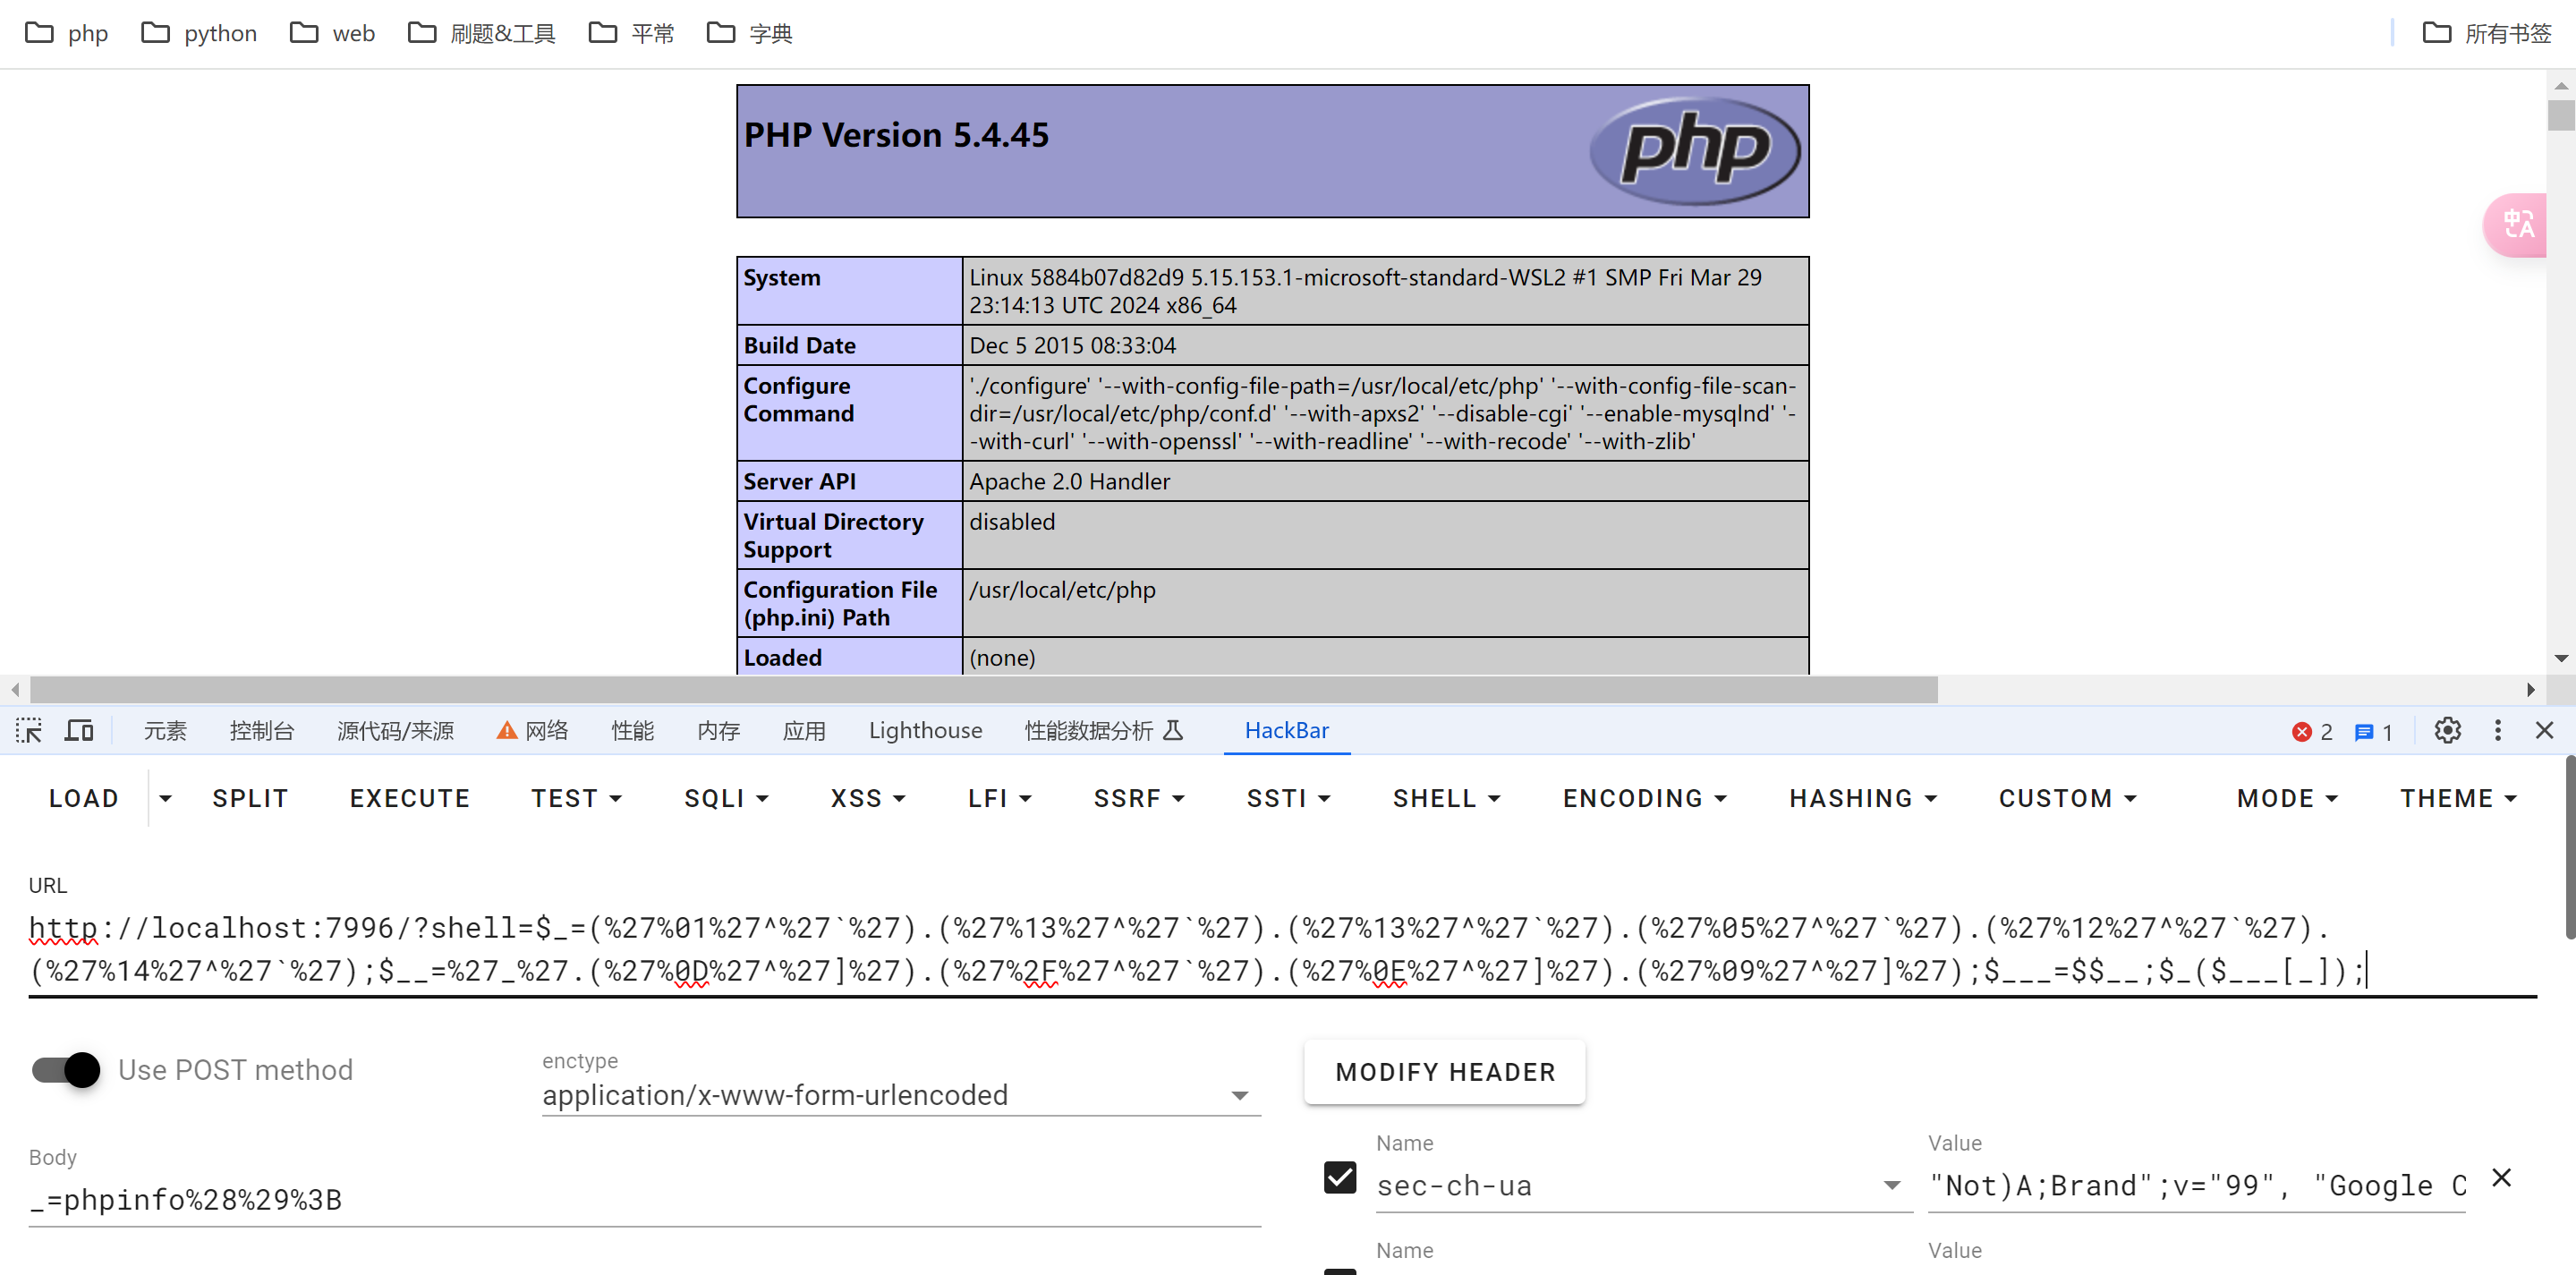
Task: Open DevTools three-dot more options menu
Action: [2497, 731]
